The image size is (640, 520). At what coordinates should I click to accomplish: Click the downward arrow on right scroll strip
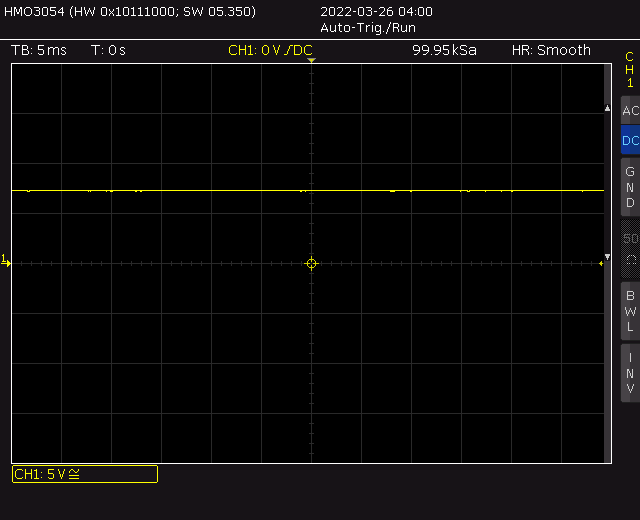pos(608,257)
